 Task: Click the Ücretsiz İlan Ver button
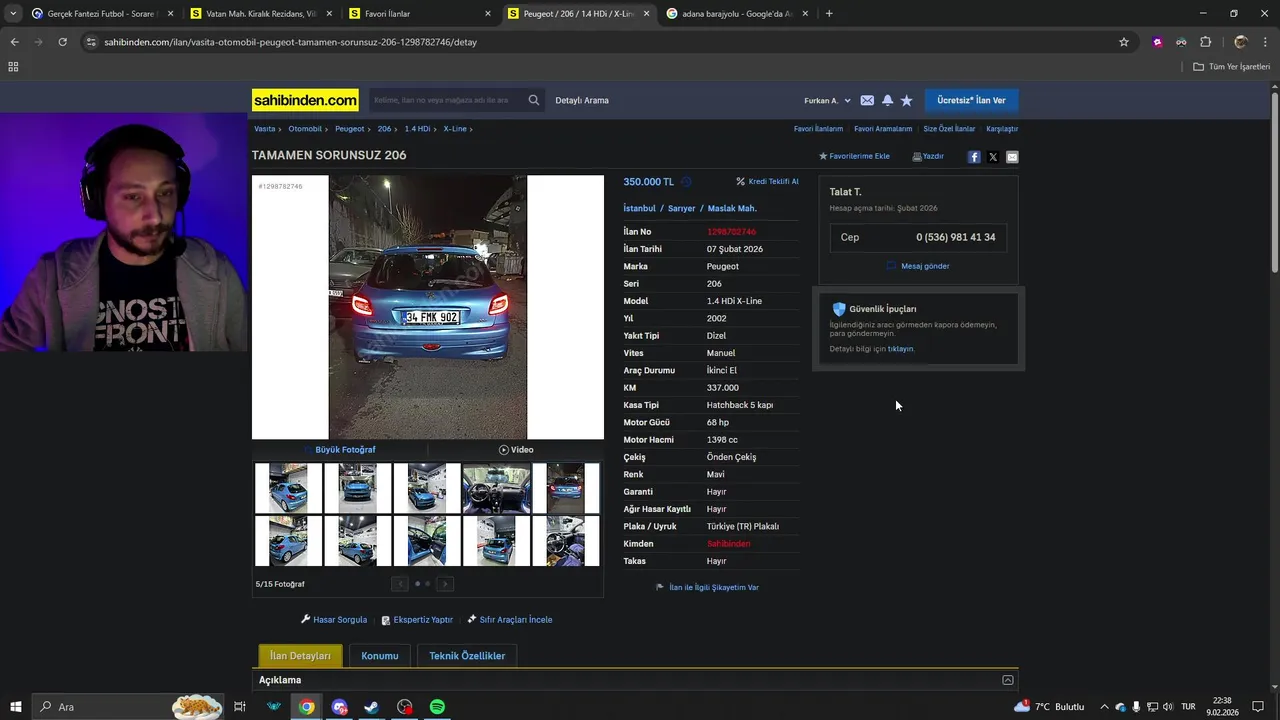tap(971, 100)
